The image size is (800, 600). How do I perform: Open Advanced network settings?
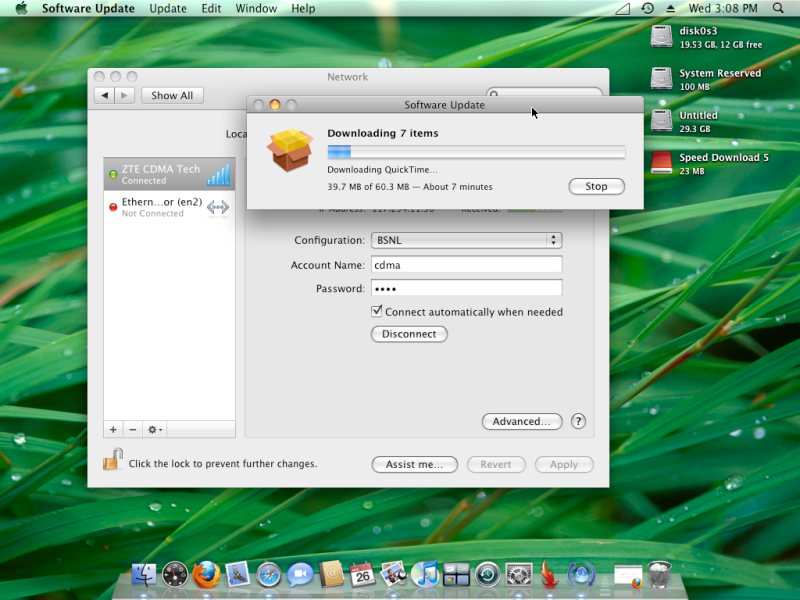tap(521, 422)
